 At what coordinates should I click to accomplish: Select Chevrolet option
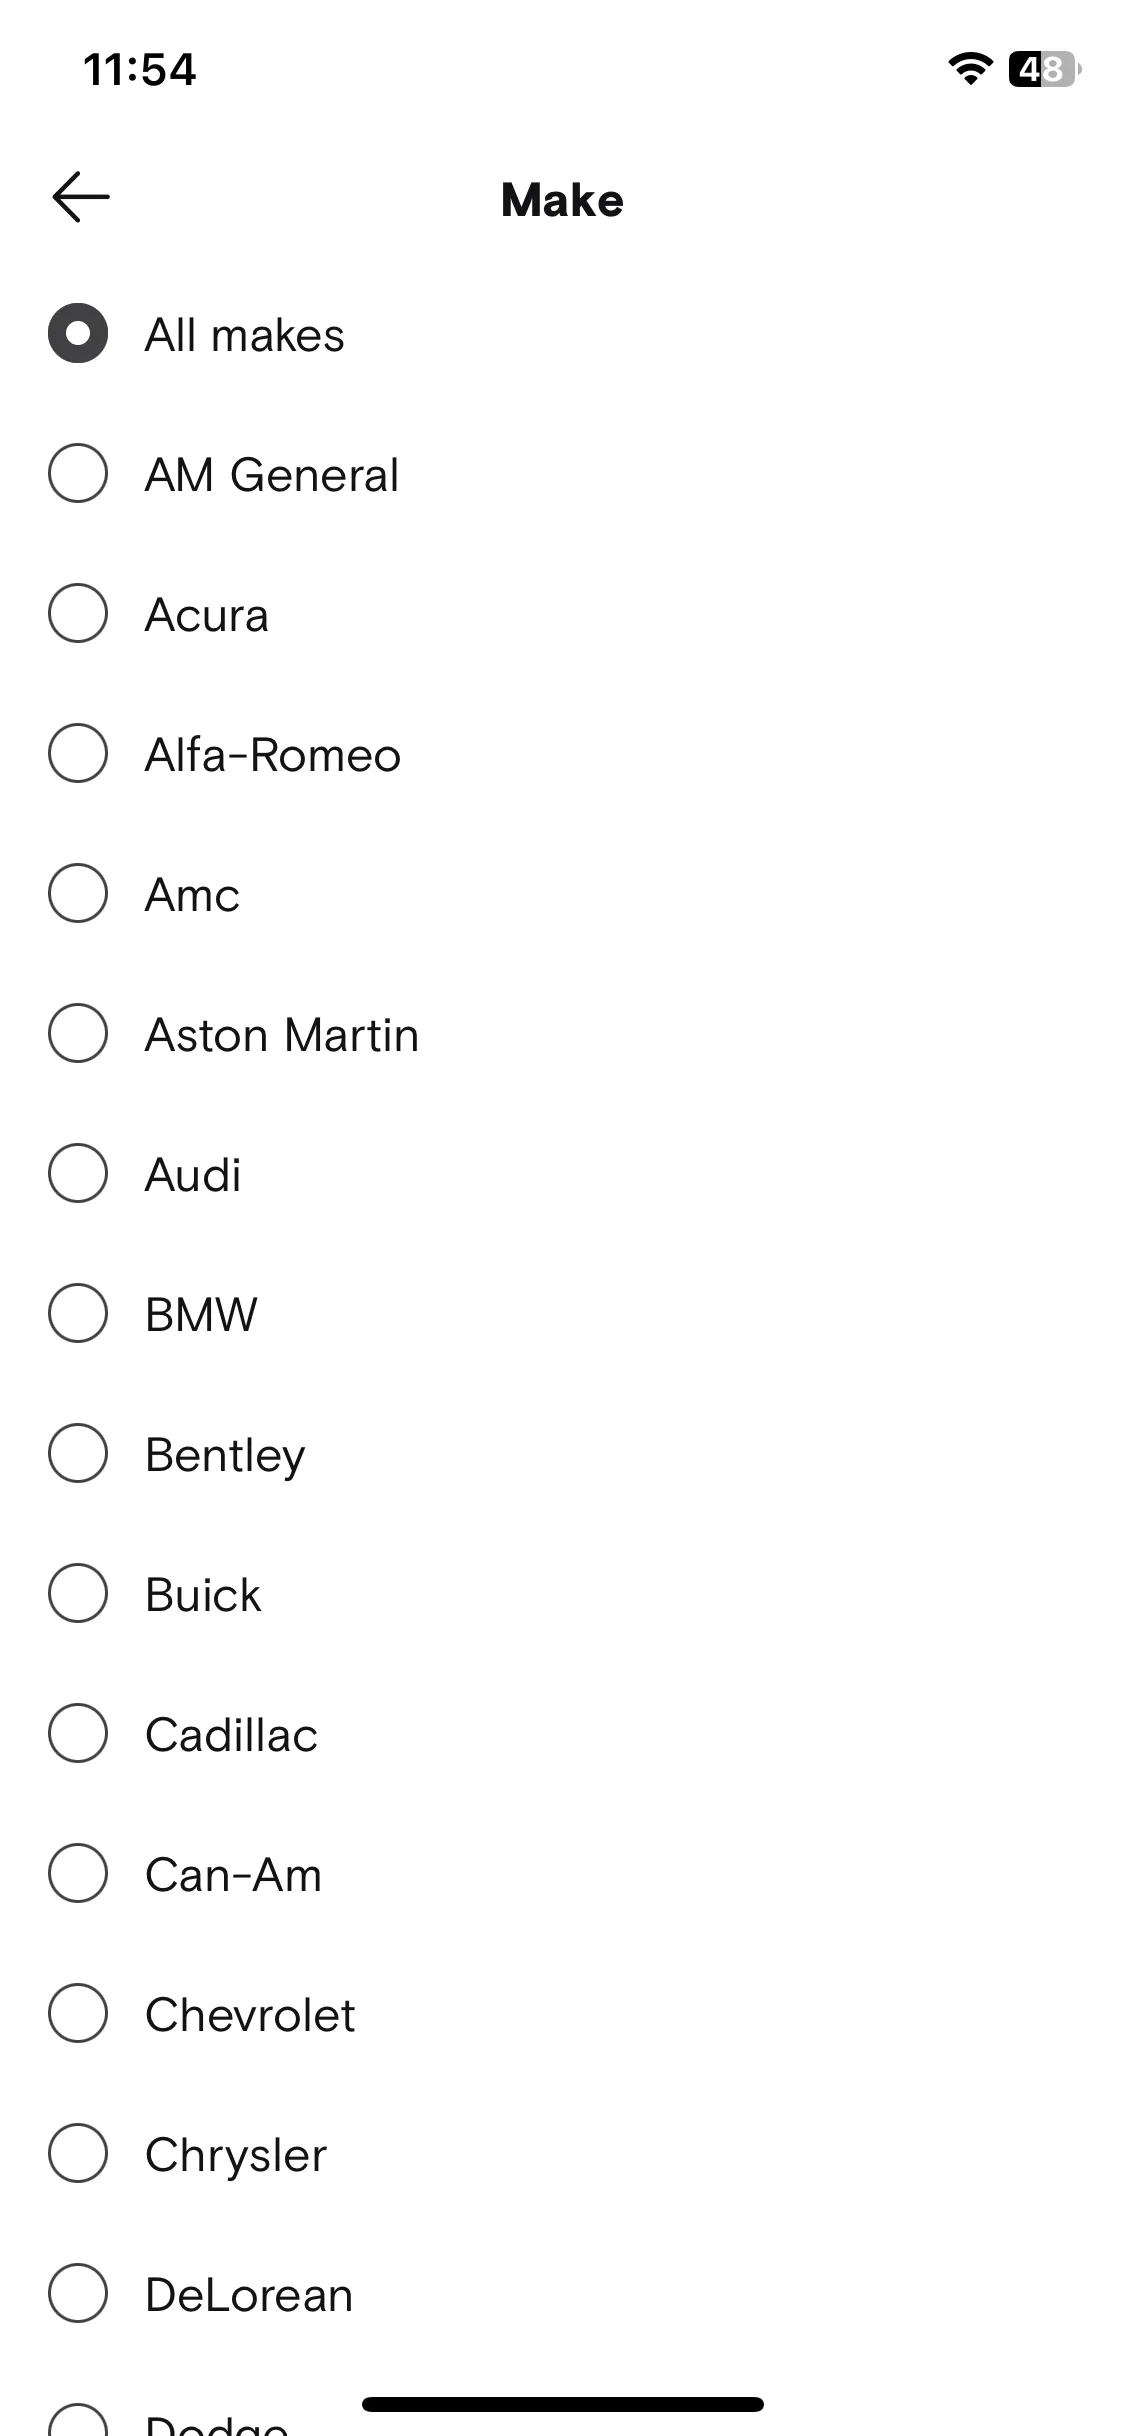(x=78, y=2013)
